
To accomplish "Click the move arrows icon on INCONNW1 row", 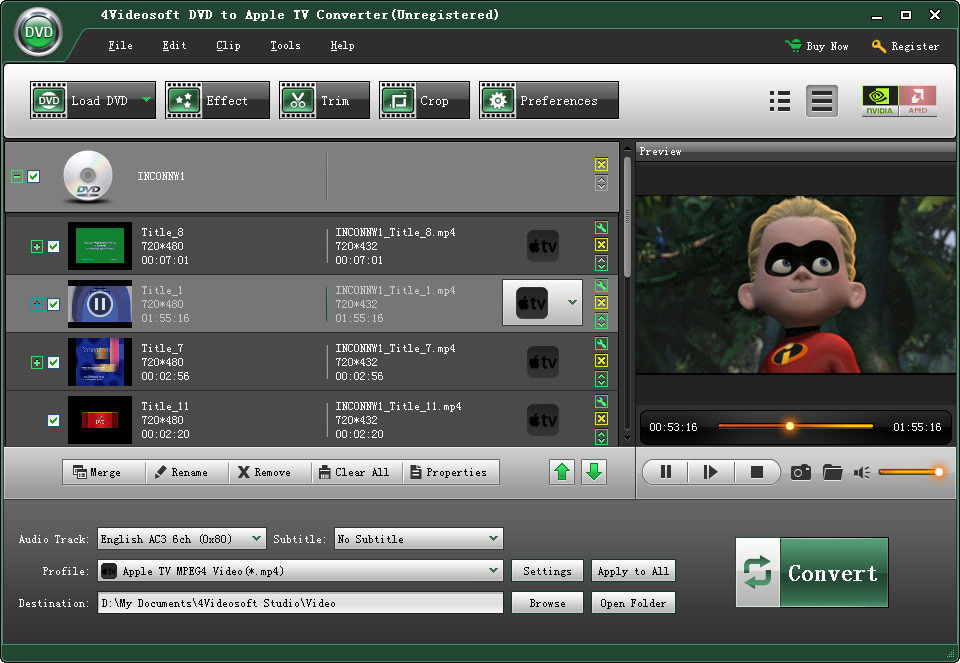I will click(x=601, y=183).
